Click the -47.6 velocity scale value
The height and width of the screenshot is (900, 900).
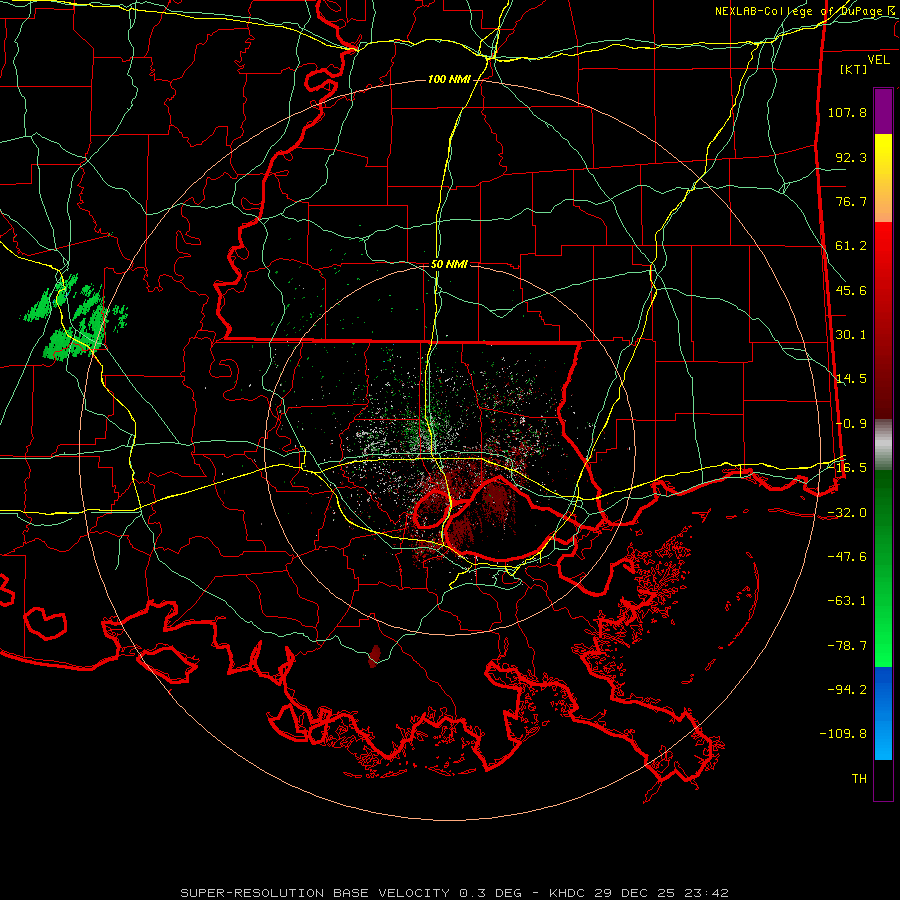[x=847, y=557]
